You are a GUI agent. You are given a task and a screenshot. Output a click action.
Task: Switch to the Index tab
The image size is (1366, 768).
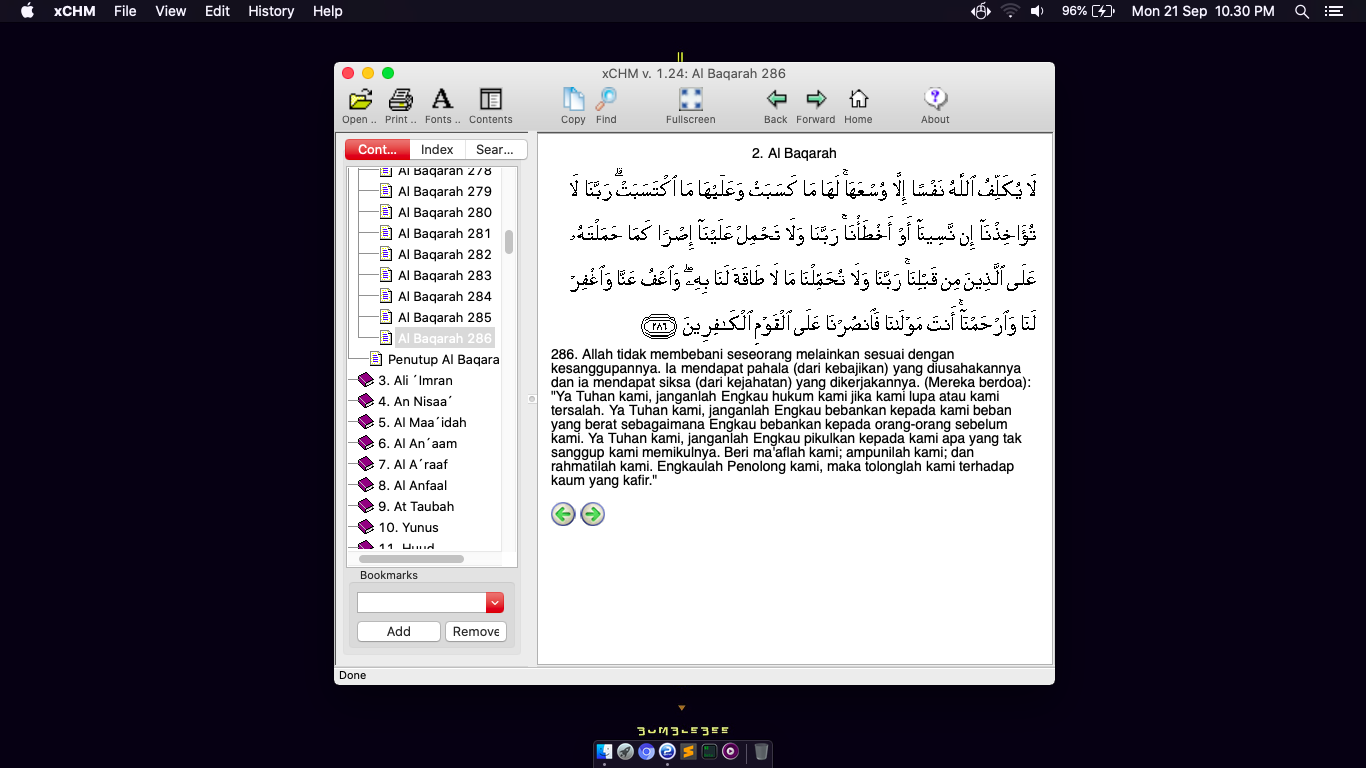(437, 149)
